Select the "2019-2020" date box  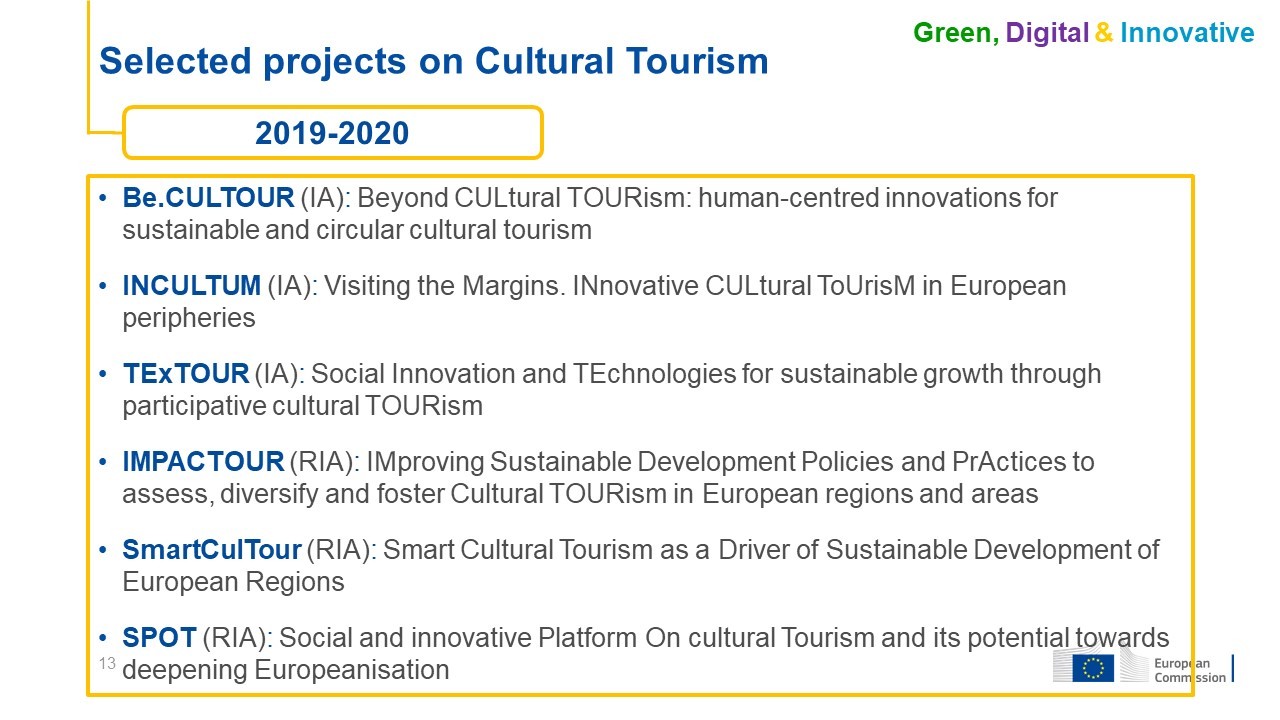(x=333, y=132)
